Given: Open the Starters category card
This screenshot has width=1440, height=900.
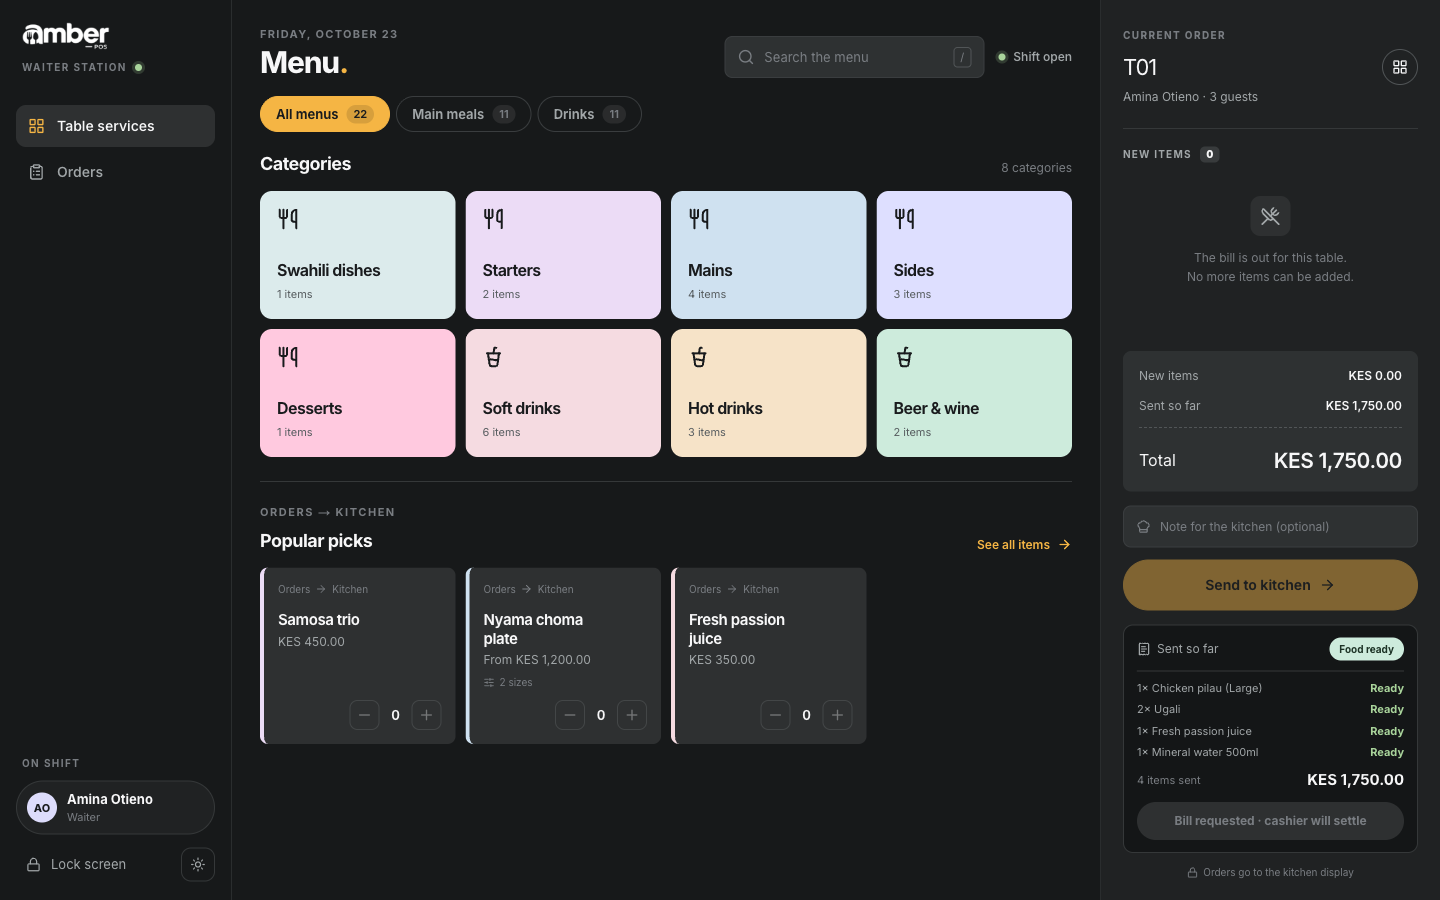Looking at the screenshot, I should 563,255.
